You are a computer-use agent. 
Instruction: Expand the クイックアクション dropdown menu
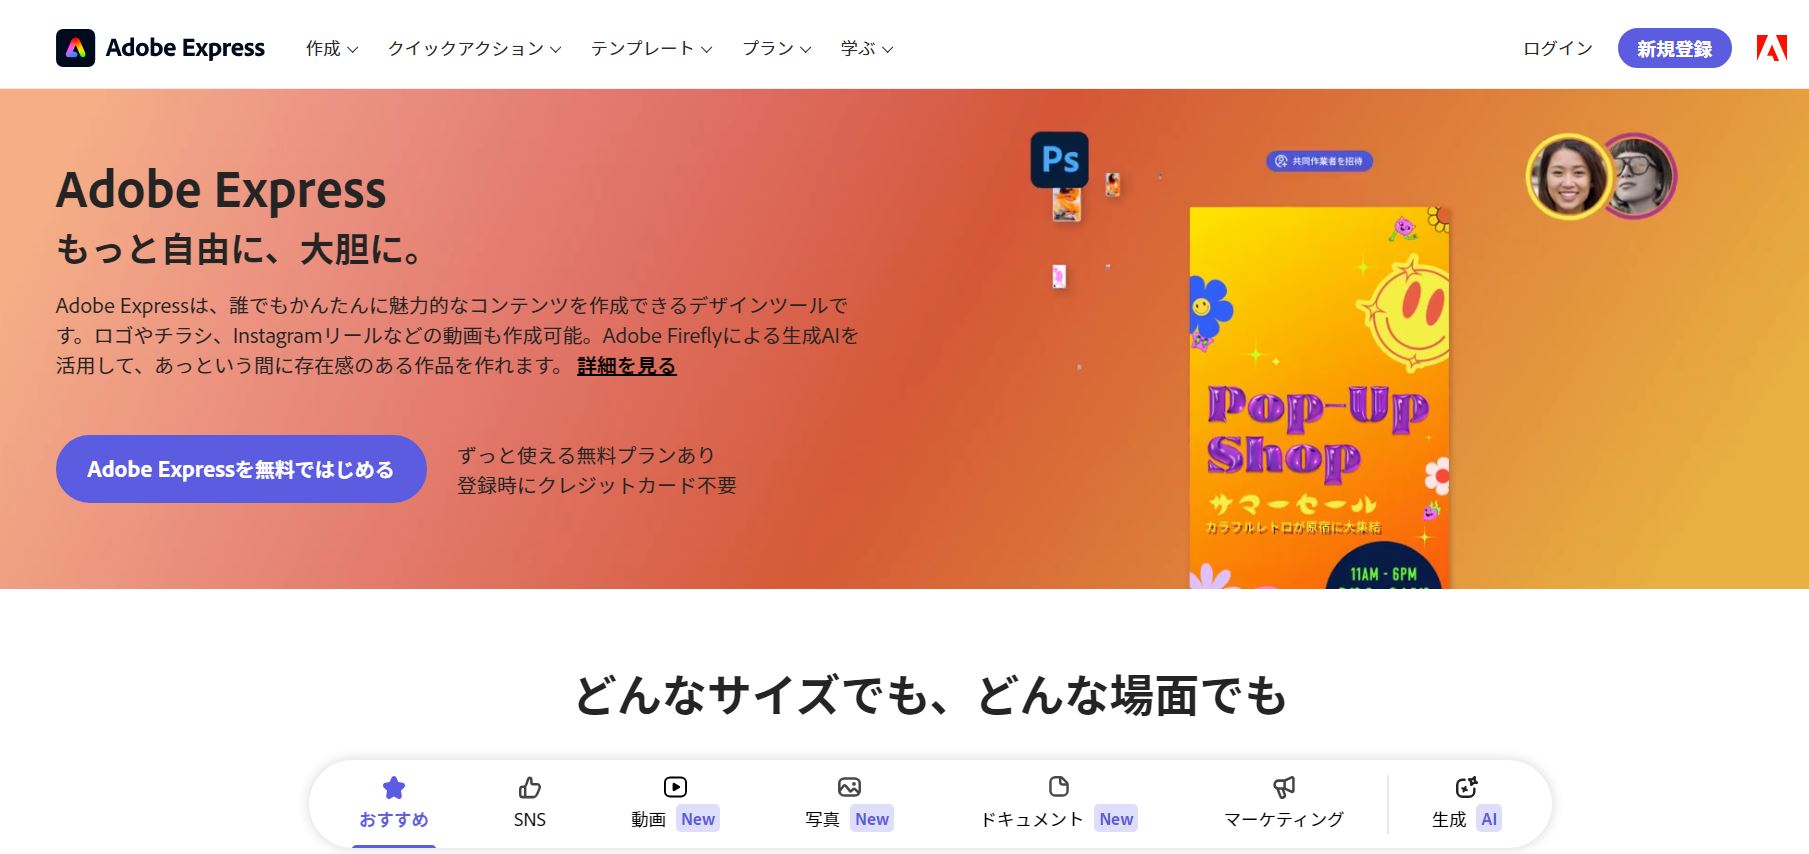475,48
